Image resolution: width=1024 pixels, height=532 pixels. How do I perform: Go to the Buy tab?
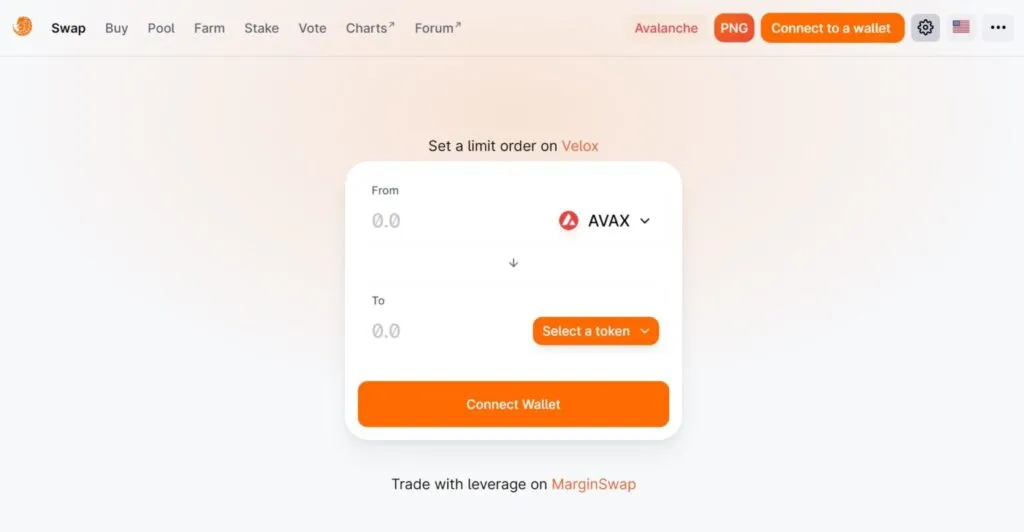point(116,28)
